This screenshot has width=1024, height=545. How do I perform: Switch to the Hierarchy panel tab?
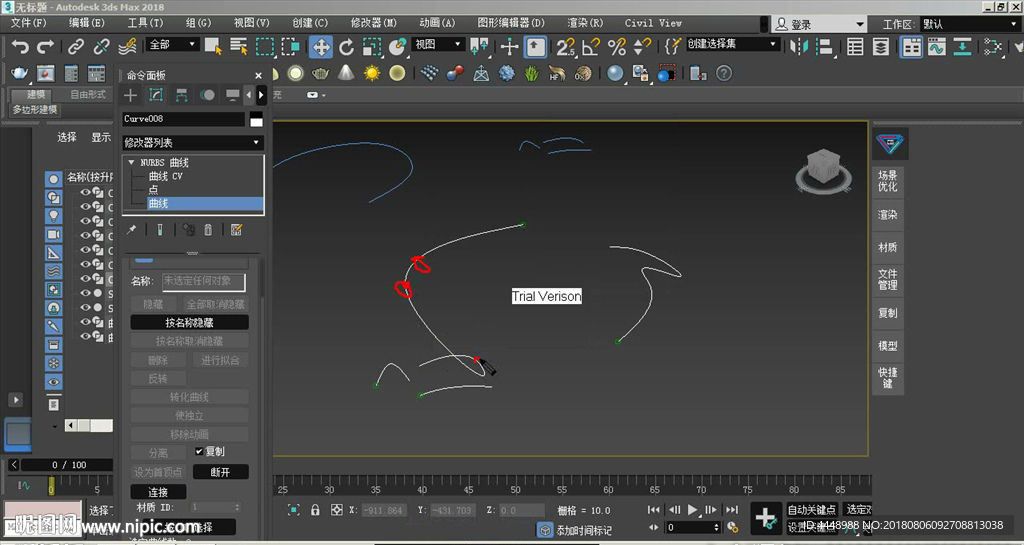point(182,95)
